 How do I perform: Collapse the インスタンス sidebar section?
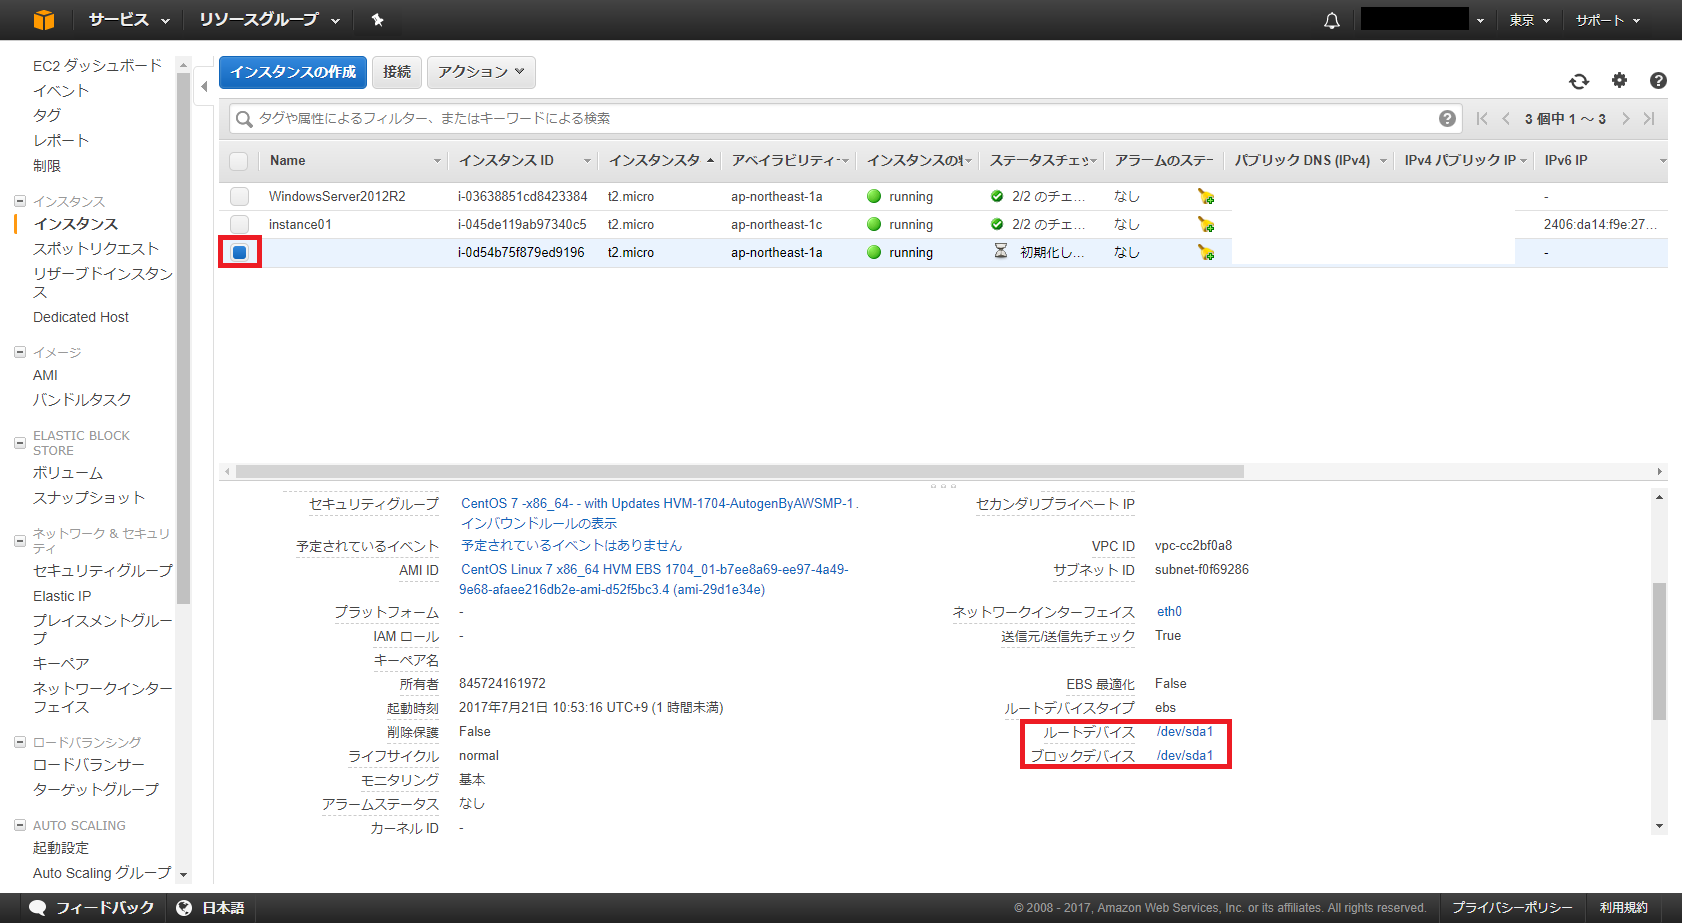tap(20, 201)
